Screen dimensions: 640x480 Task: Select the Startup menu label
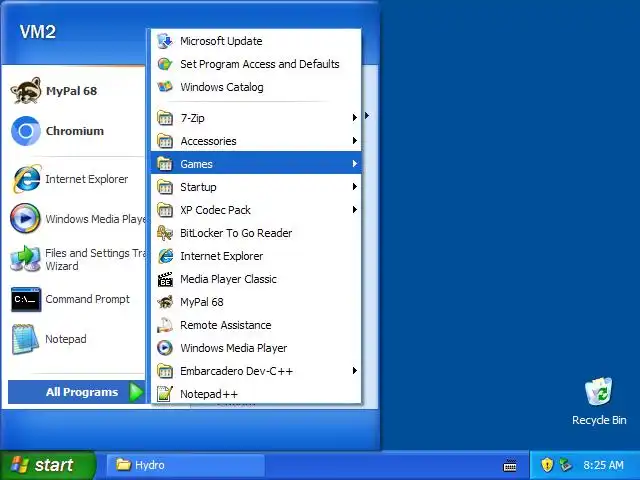(198, 187)
